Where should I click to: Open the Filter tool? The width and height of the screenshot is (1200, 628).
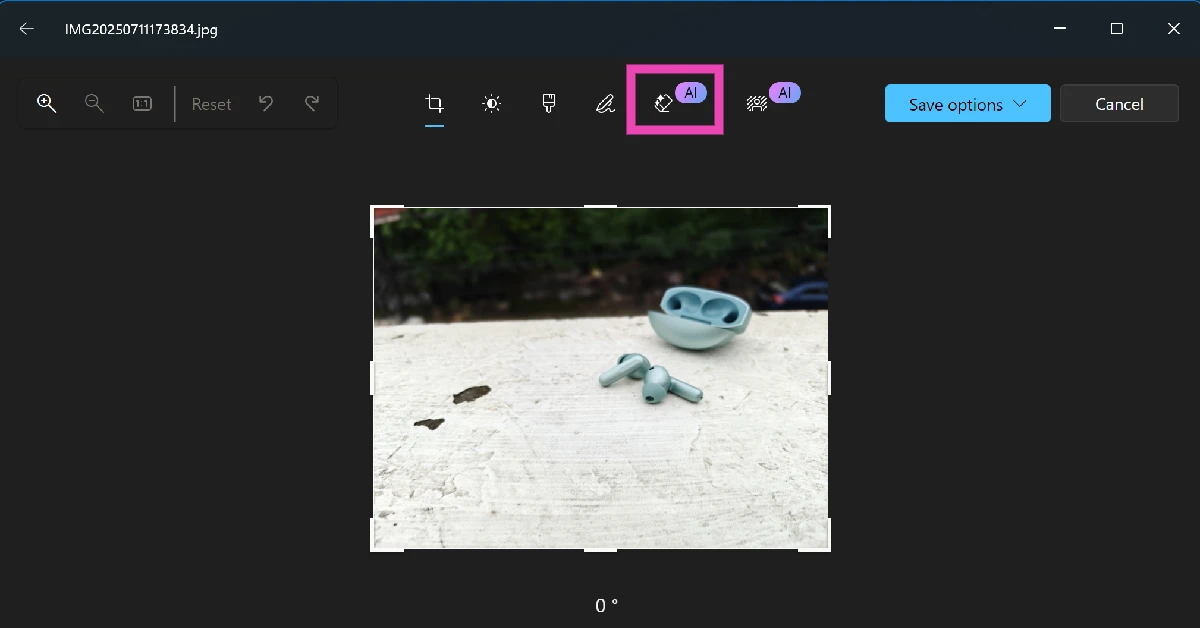548,104
